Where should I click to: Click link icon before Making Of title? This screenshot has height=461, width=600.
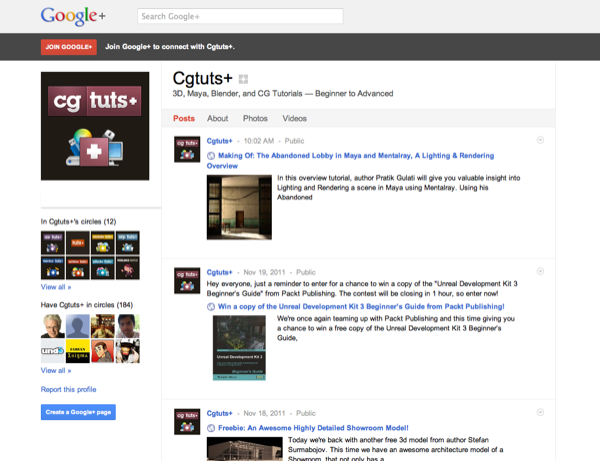tap(211, 156)
